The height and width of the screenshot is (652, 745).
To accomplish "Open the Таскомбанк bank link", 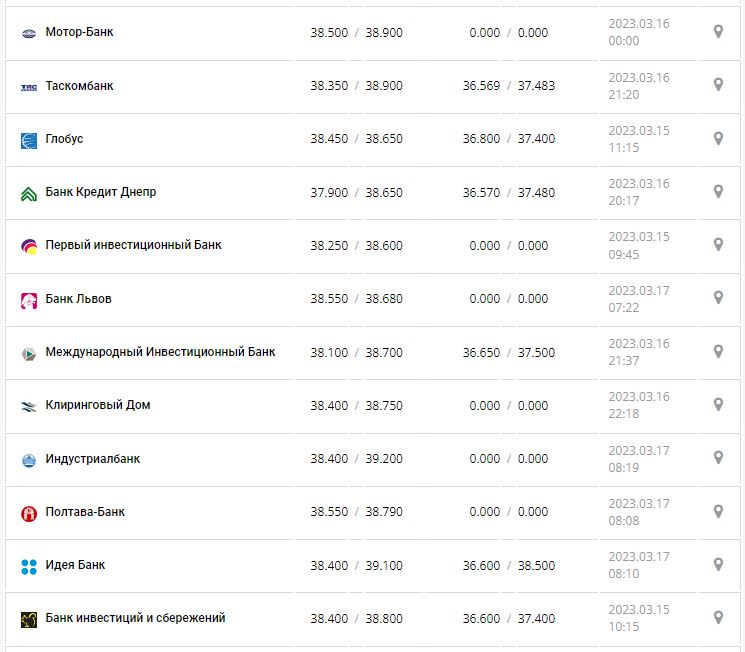I will [x=79, y=86].
